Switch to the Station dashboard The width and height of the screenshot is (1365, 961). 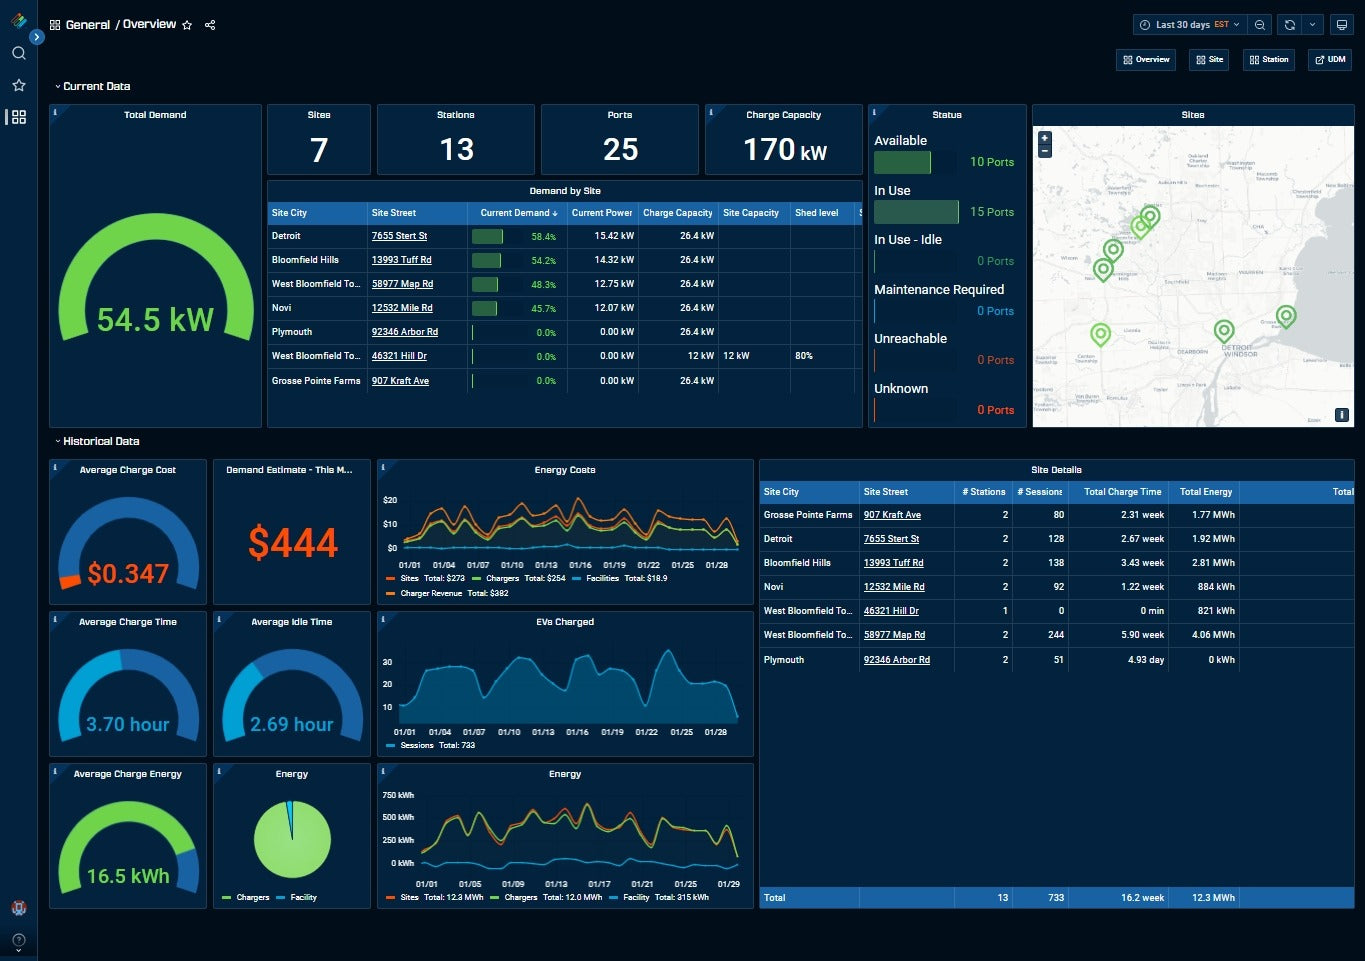[1268, 59]
